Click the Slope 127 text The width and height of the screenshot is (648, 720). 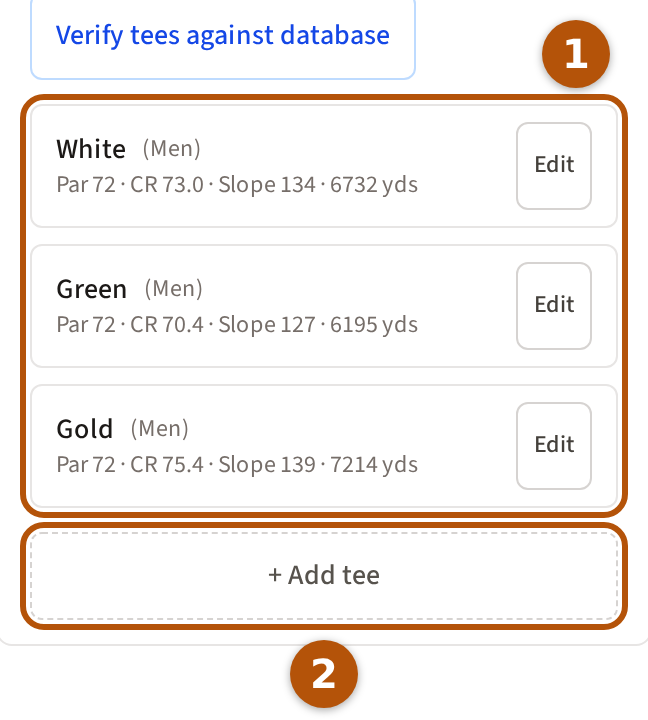tap(267, 325)
